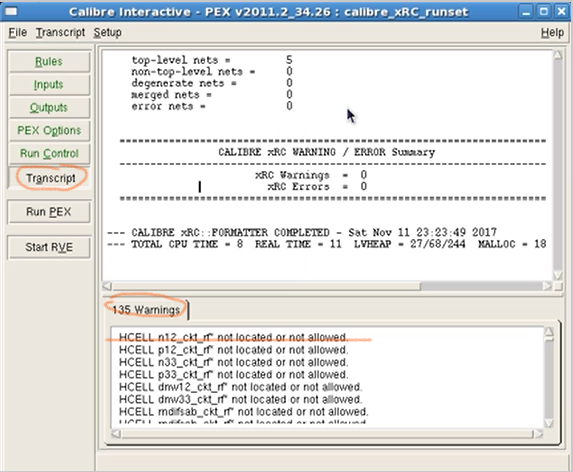Screen dimensions: 573x472
Task: Select warning 'HCELL dnw33_ckt_rf' row
Action: point(240,399)
